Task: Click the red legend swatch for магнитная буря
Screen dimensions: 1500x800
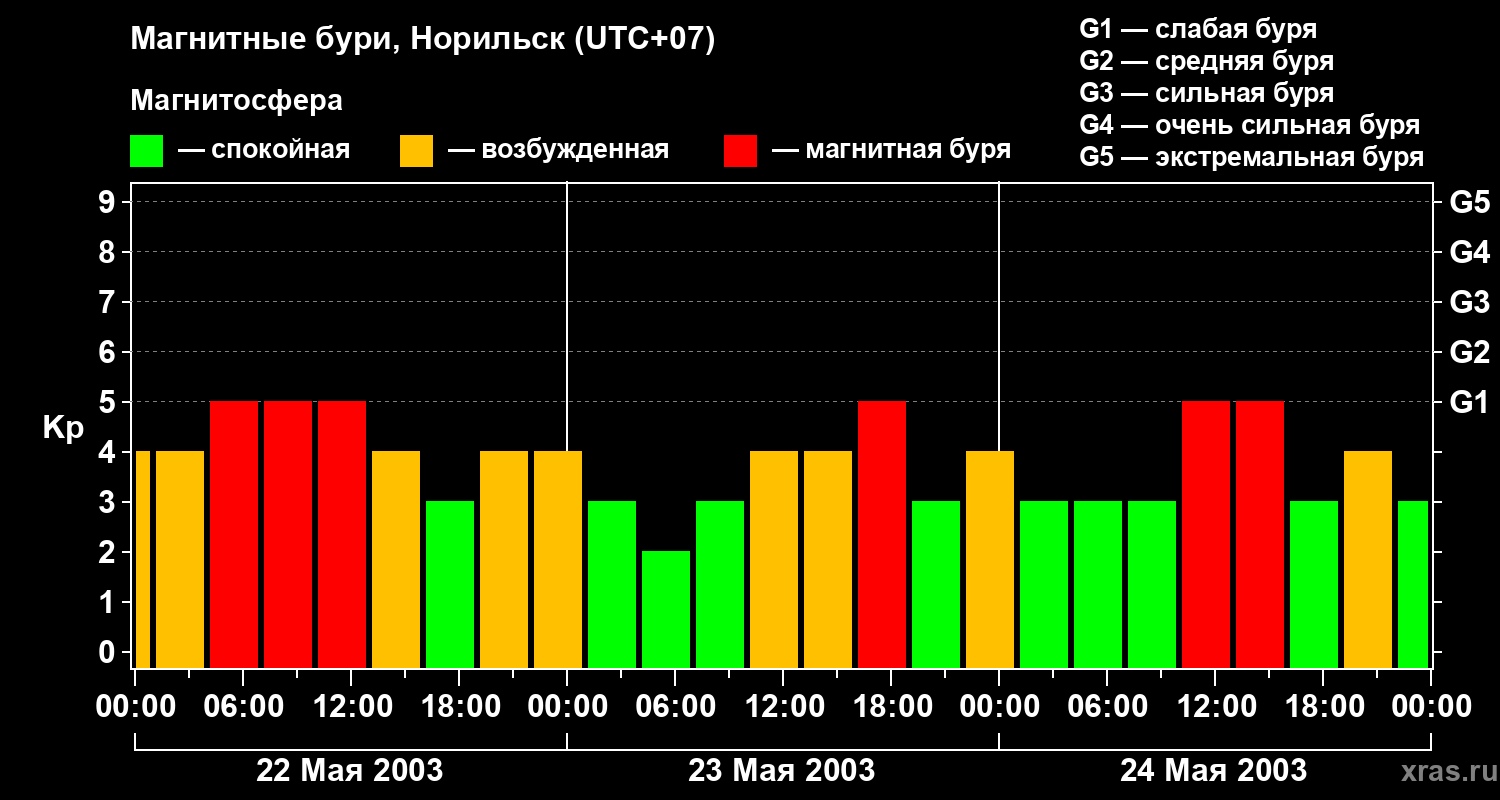Action: coord(740,151)
